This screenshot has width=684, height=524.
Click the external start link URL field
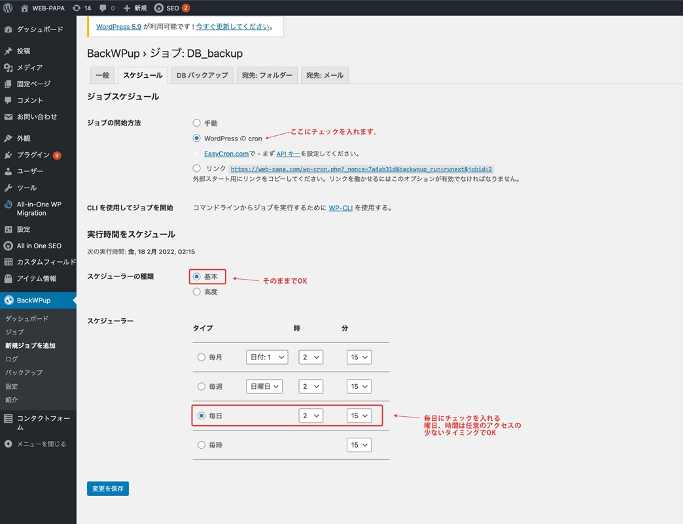tap(363, 169)
